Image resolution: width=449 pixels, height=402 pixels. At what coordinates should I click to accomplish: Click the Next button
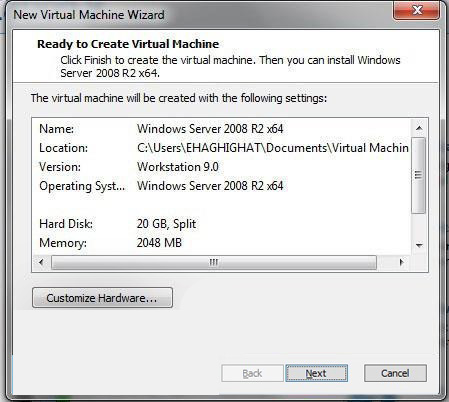(316, 373)
